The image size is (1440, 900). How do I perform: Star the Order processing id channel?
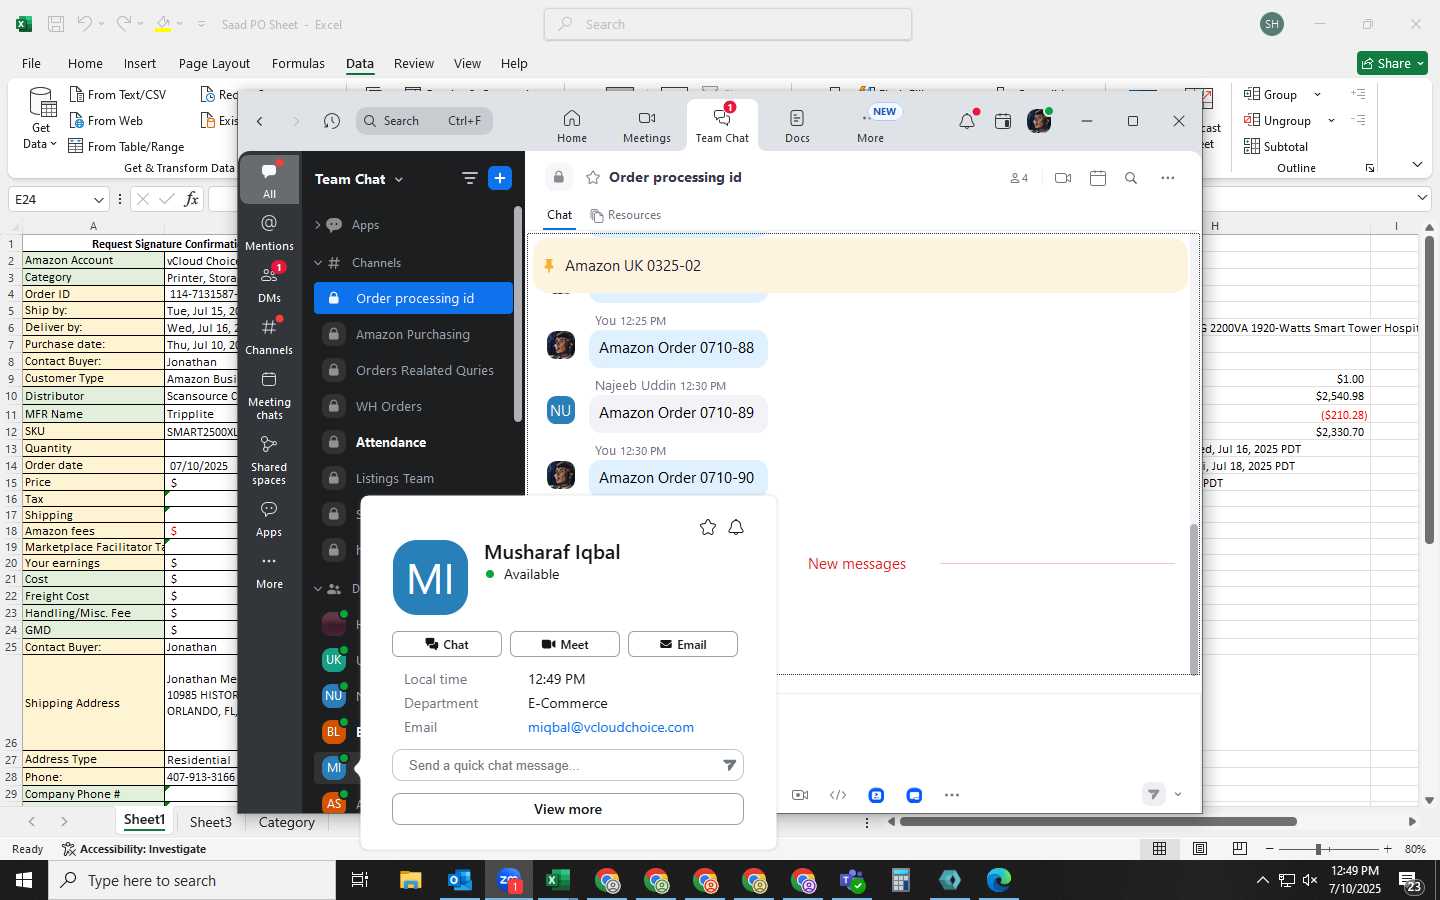click(x=593, y=177)
